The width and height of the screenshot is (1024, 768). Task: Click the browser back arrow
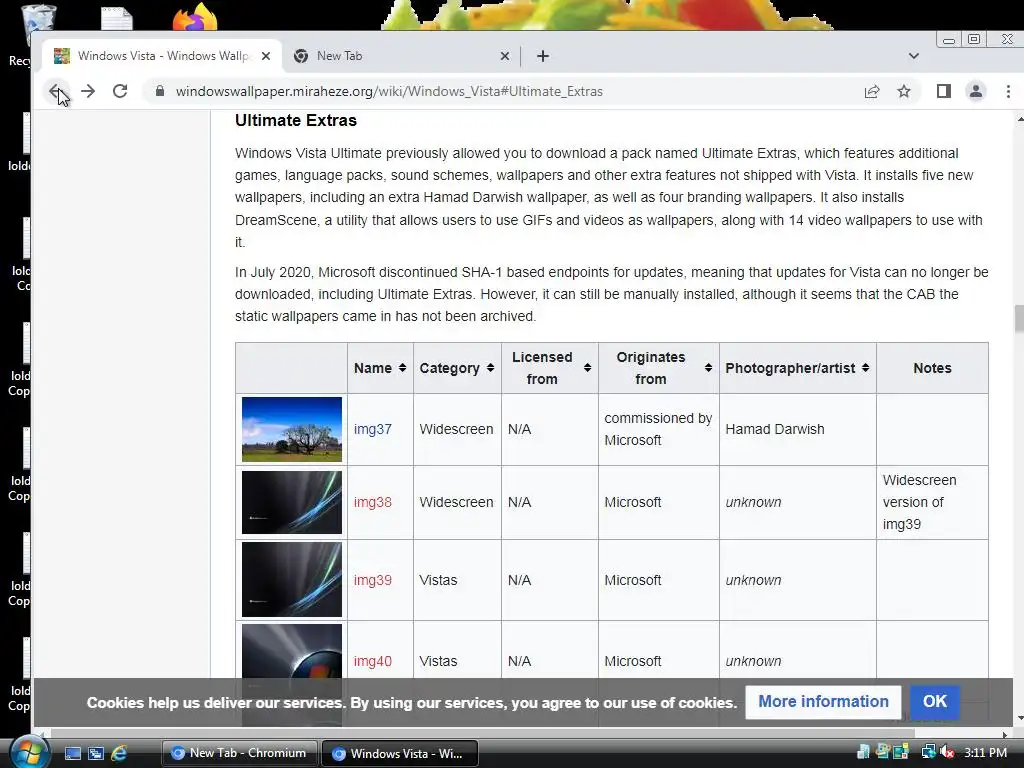click(x=56, y=91)
